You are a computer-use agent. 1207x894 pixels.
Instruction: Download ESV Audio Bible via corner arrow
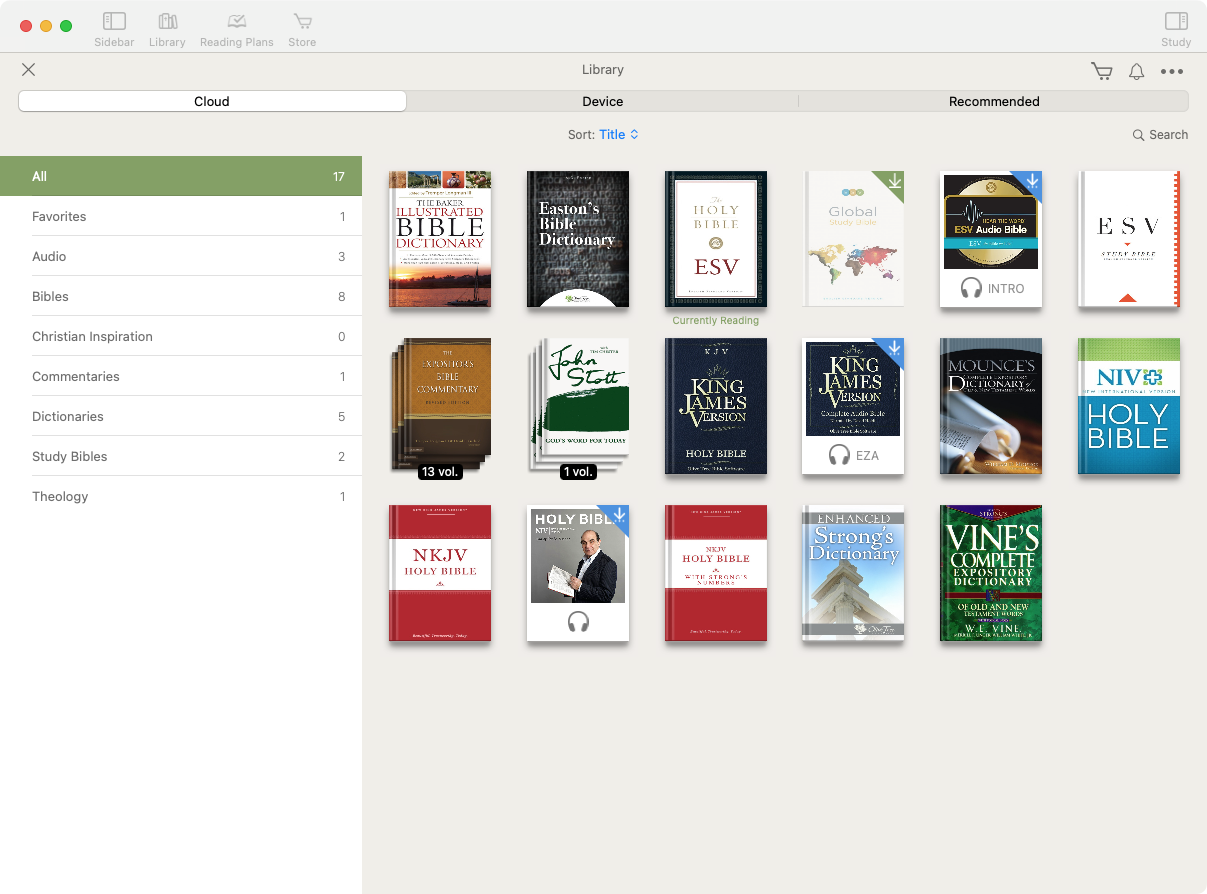click(1032, 181)
